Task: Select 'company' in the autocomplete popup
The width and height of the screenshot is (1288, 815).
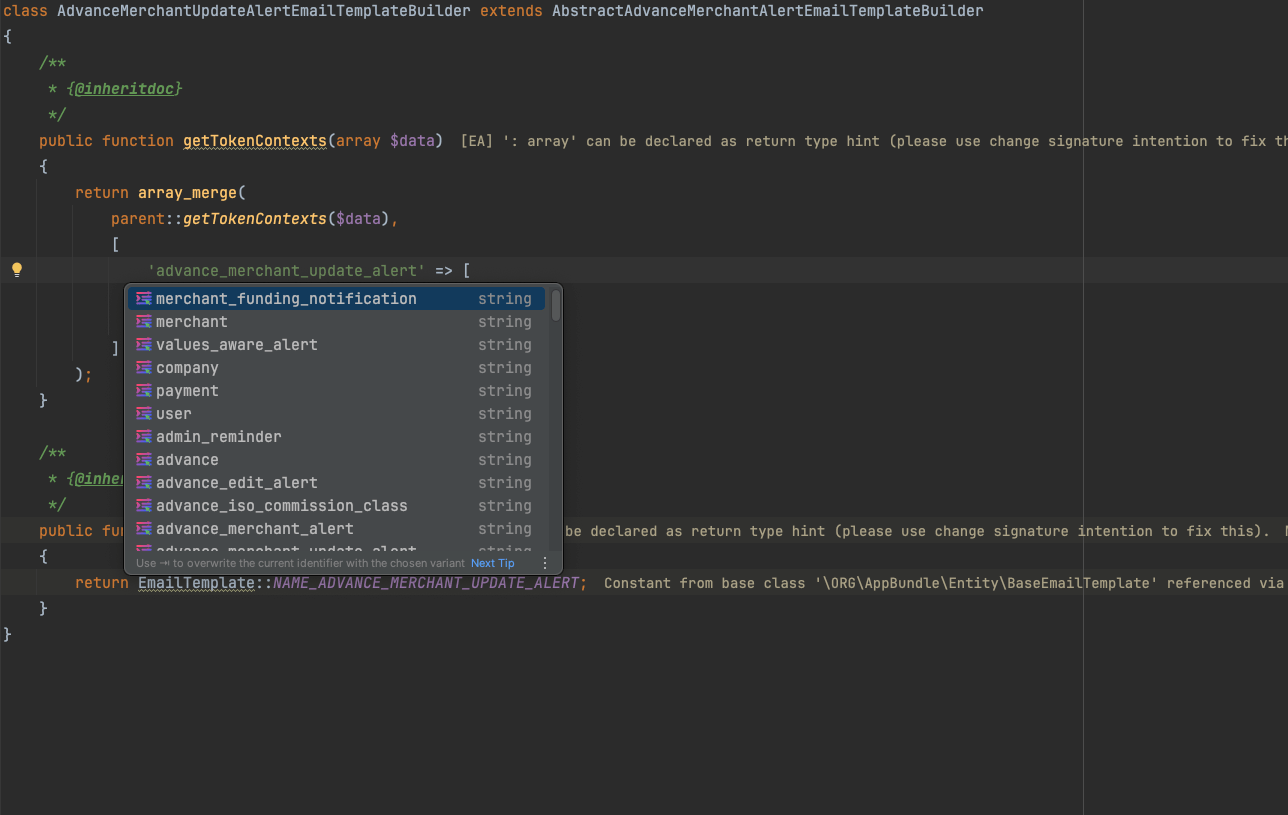Action: tap(336, 368)
